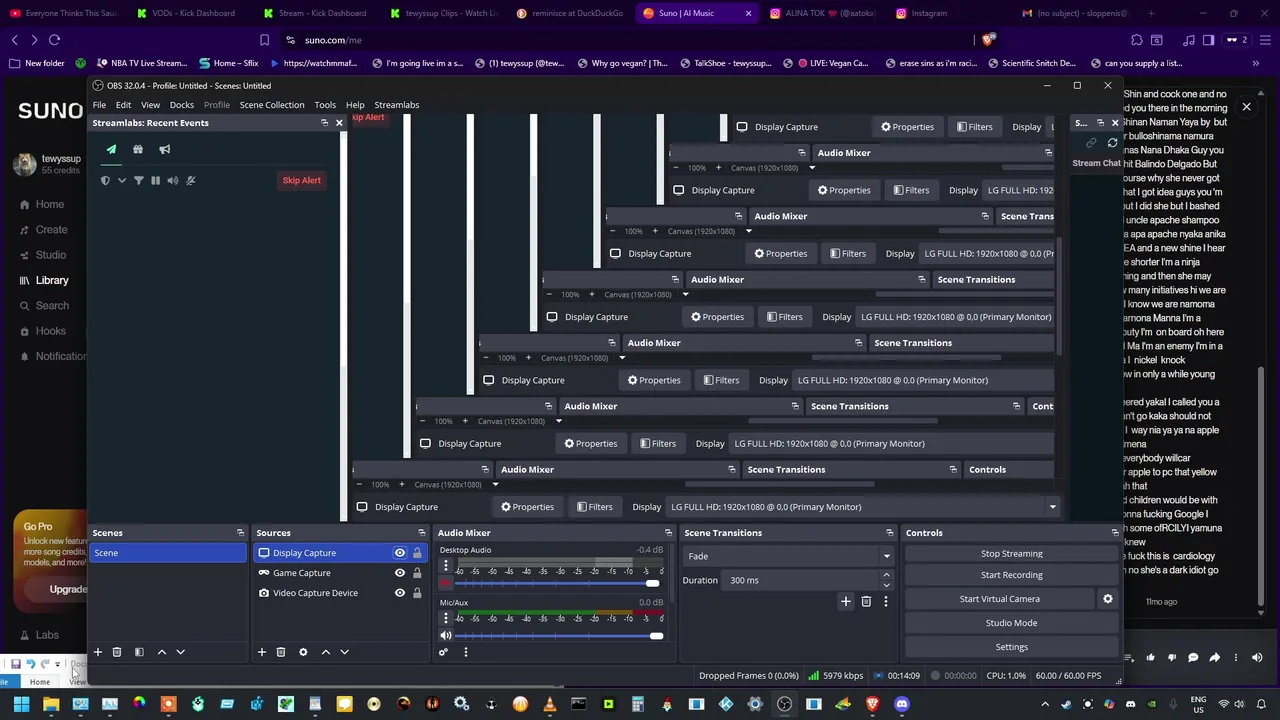Remove the selected scene with trash icon

[117, 652]
